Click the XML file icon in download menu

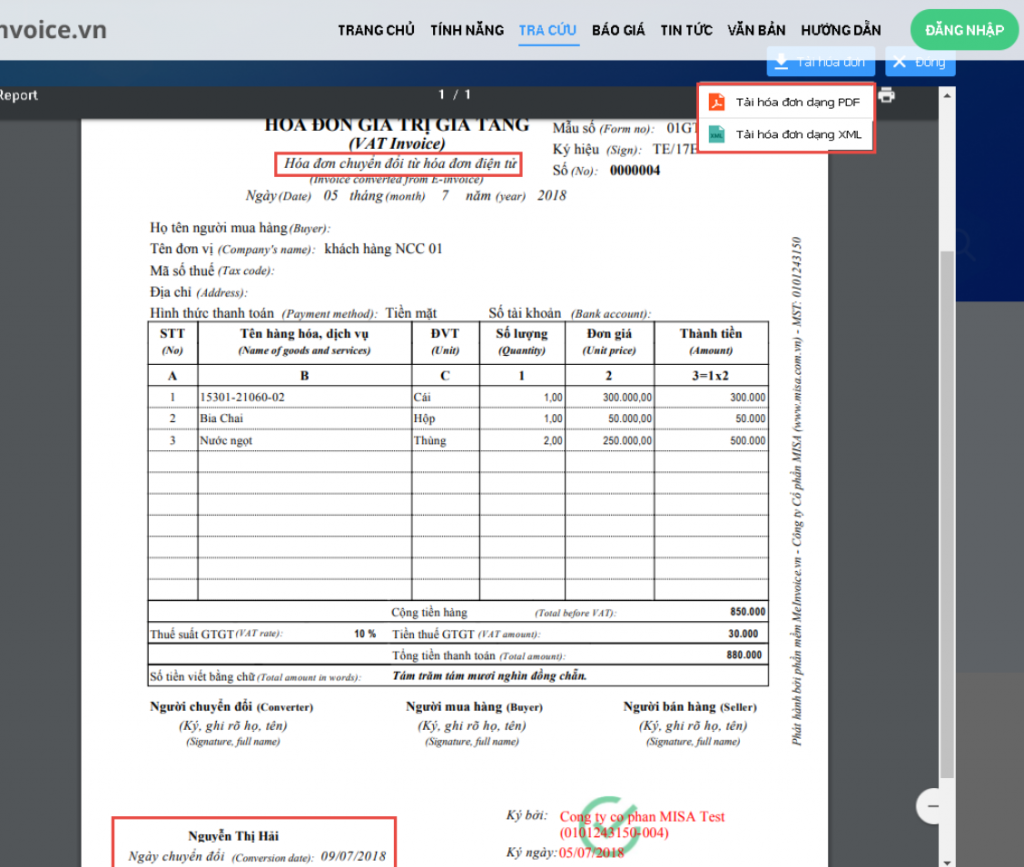click(x=717, y=134)
